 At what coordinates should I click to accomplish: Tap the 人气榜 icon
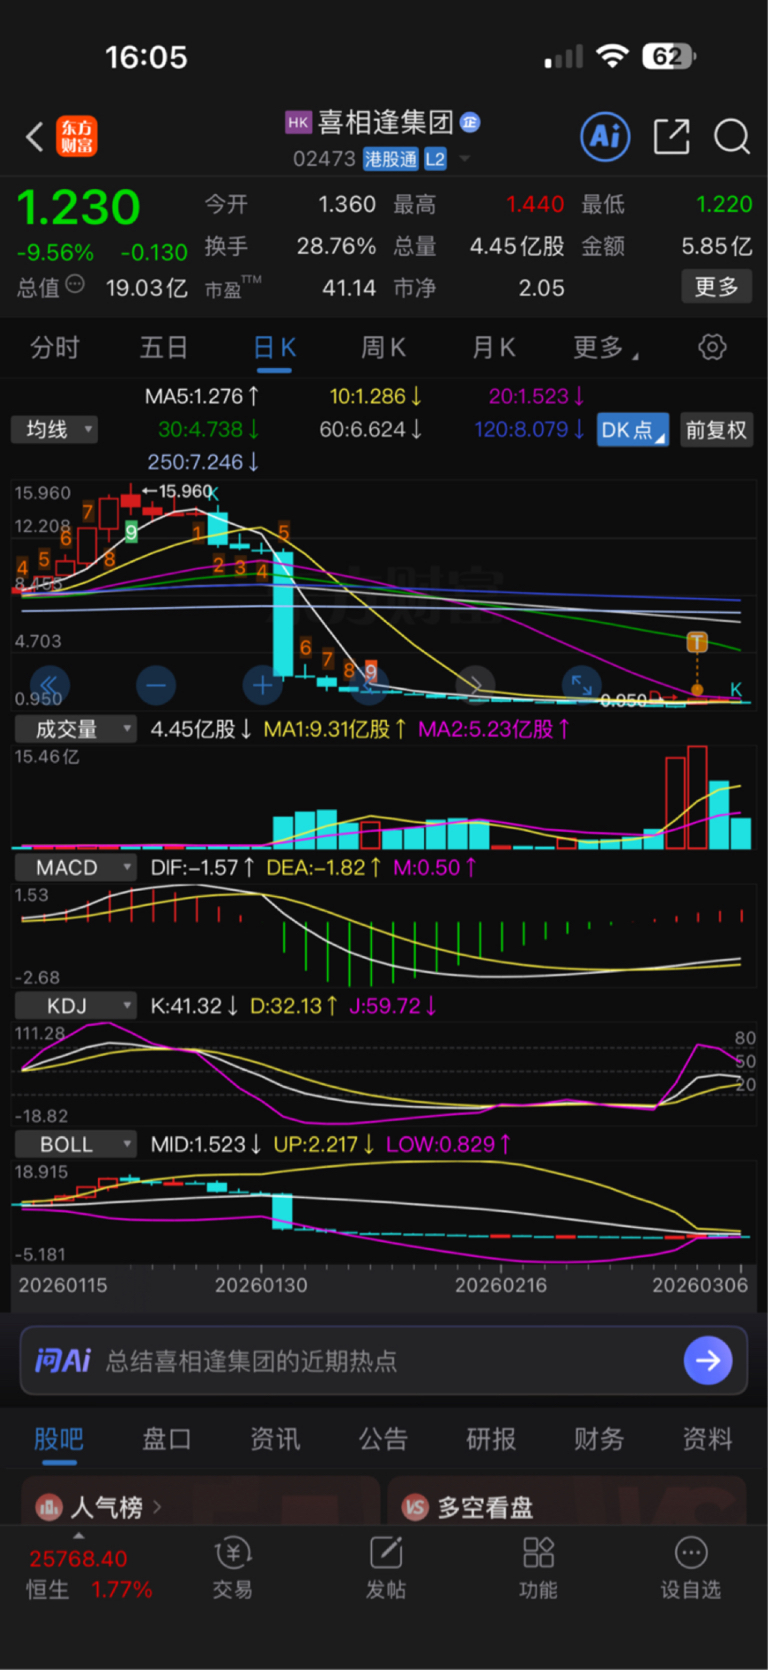click(x=48, y=1507)
